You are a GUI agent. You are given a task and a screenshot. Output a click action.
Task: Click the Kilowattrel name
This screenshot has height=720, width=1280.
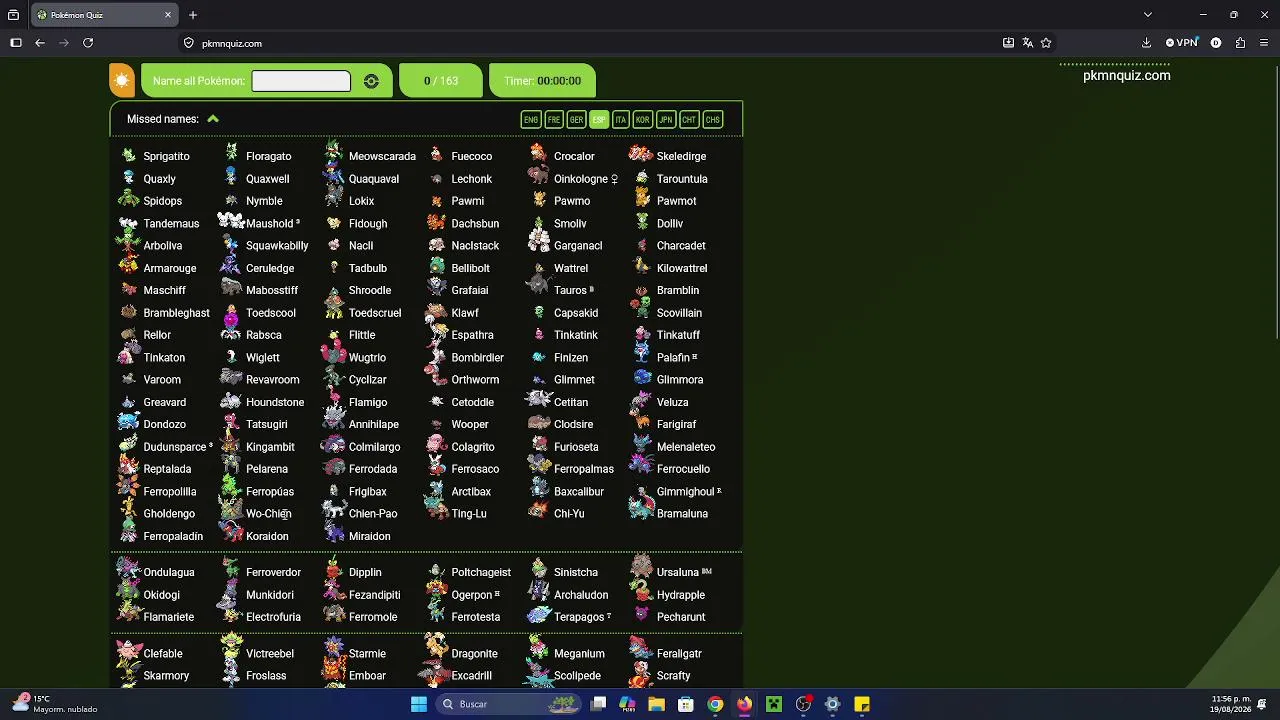(682, 268)
